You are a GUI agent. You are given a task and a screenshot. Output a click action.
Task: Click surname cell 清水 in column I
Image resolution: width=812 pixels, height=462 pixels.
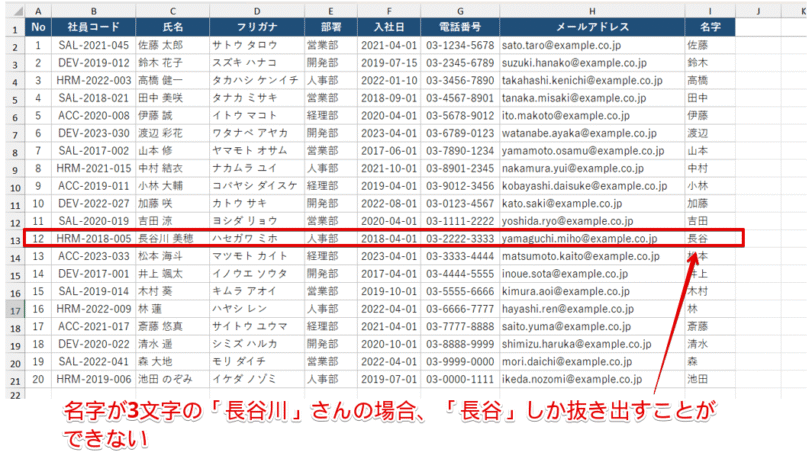tap(710, 344)
